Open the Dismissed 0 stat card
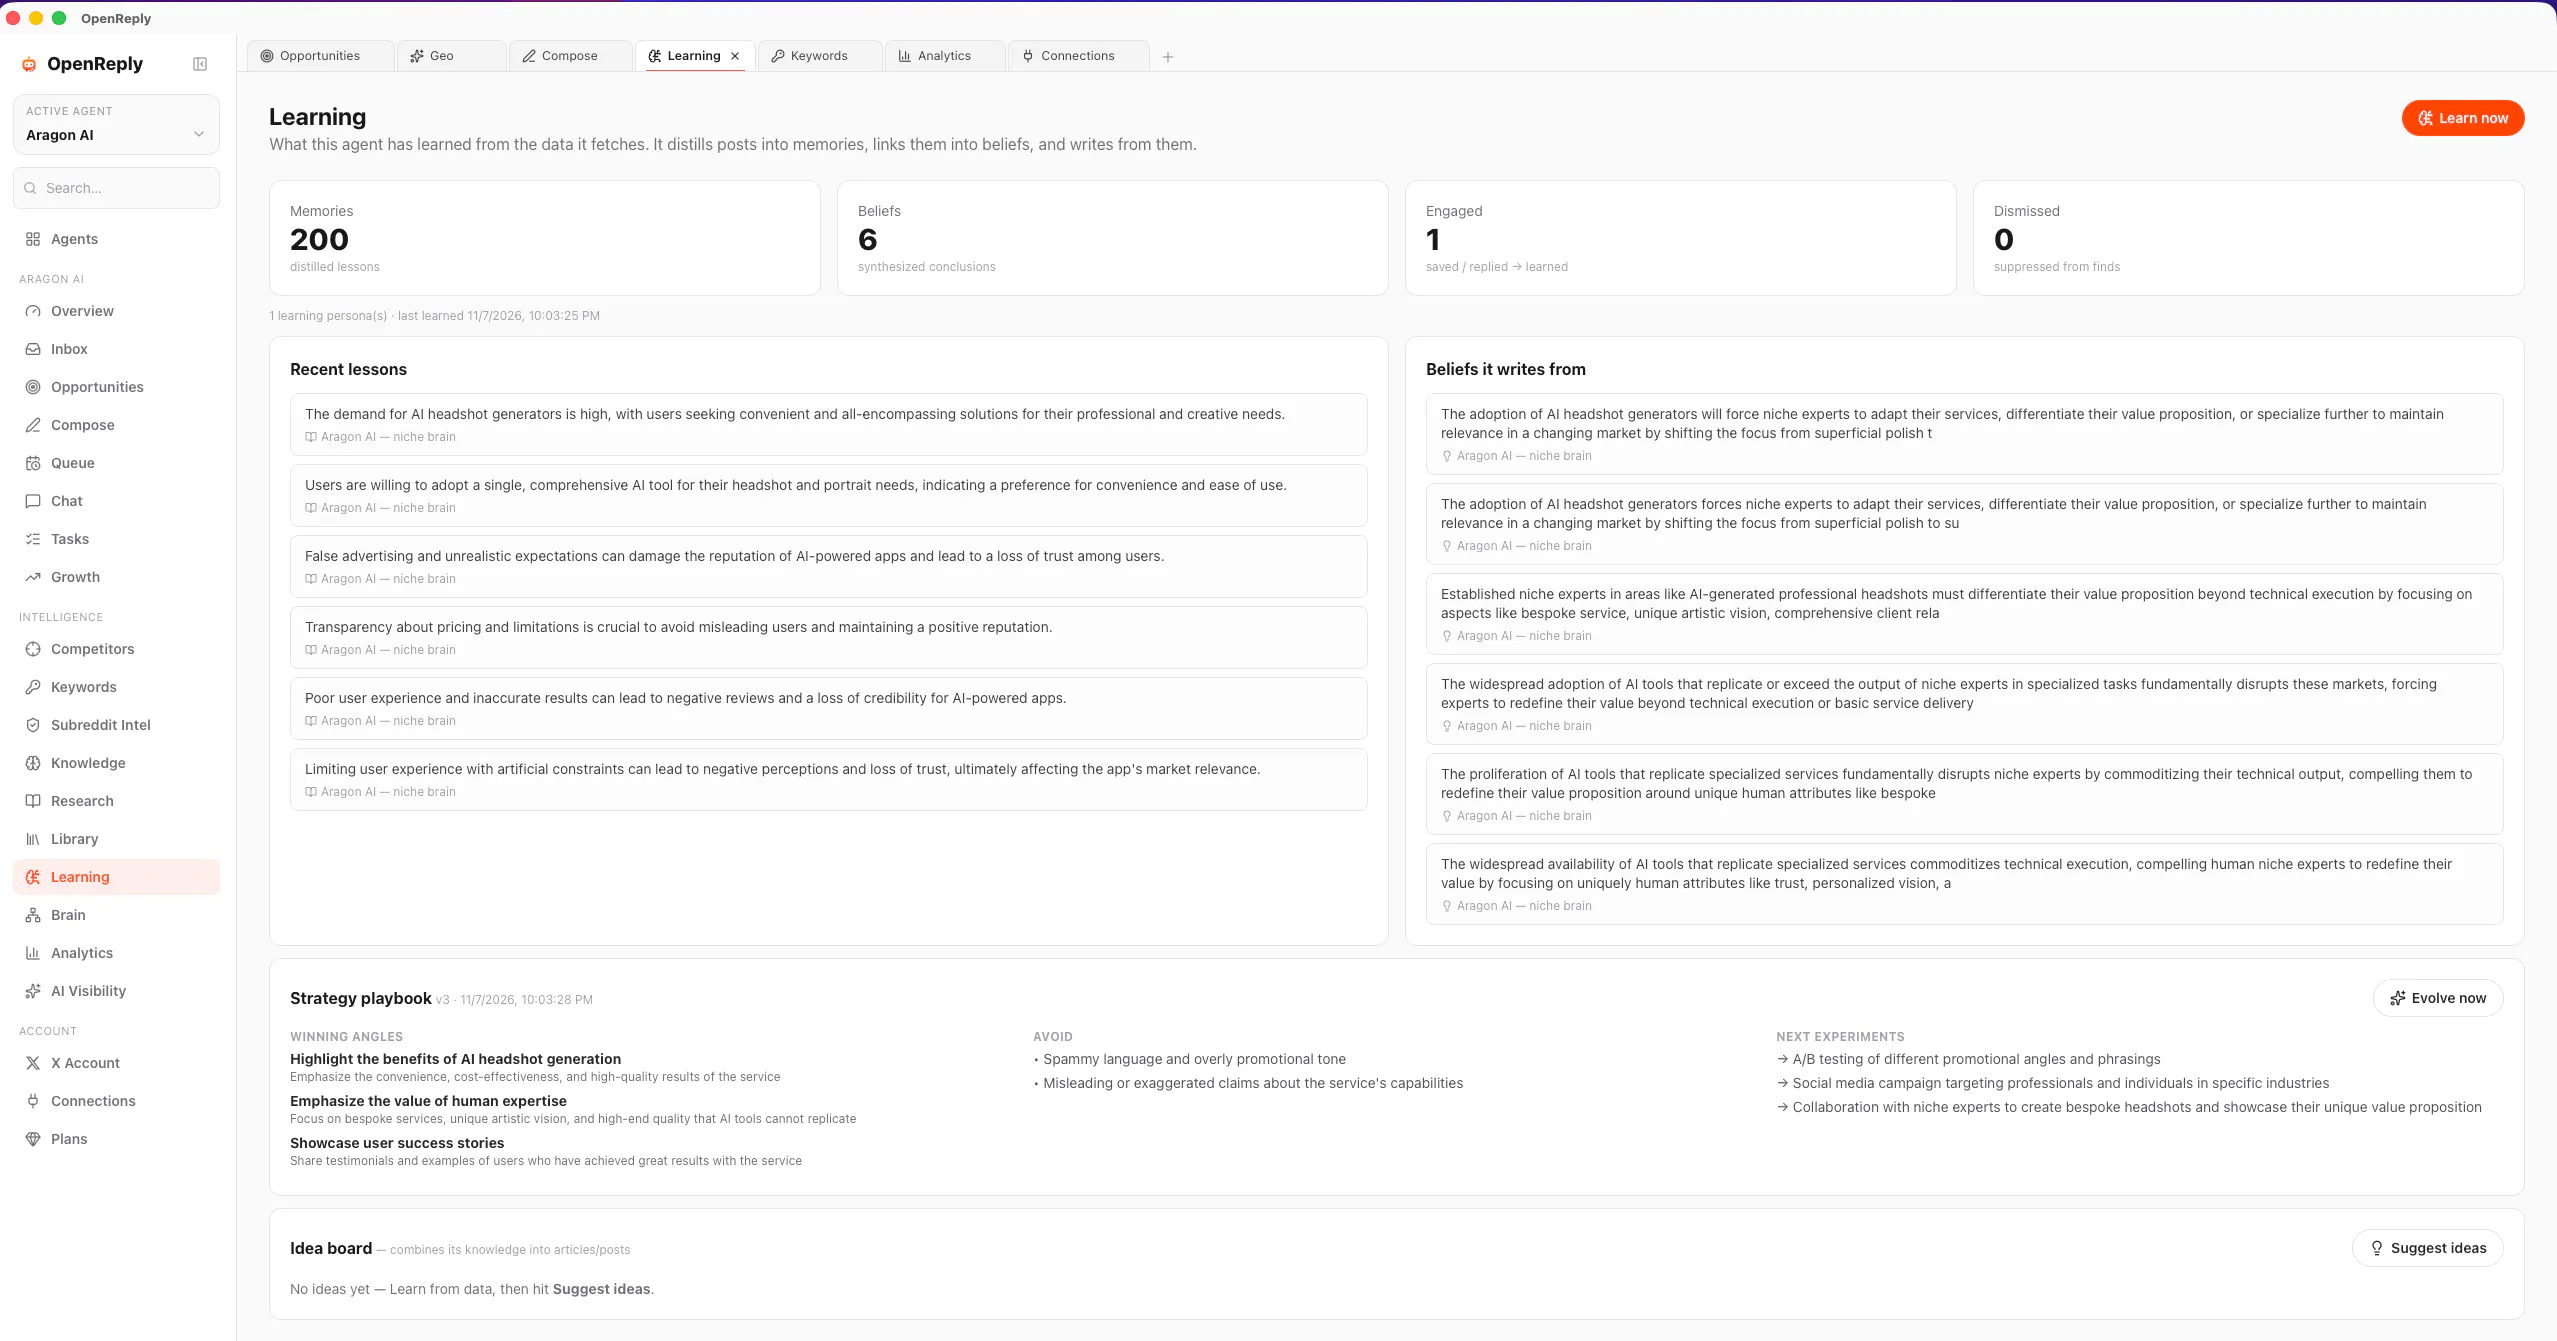Screen dimensions: 2557x1341 pyautogui.click(x=2248, y=238)
